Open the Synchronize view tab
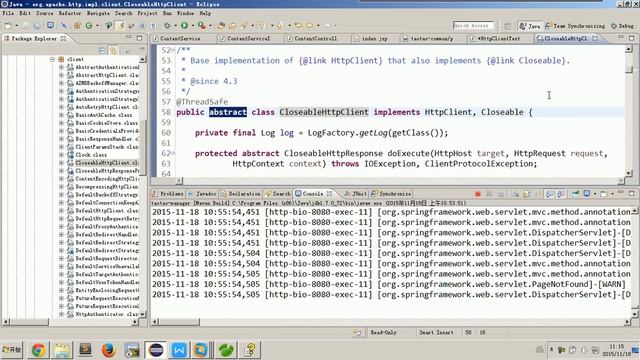This screenshot has height=360, width=640. 391,194
